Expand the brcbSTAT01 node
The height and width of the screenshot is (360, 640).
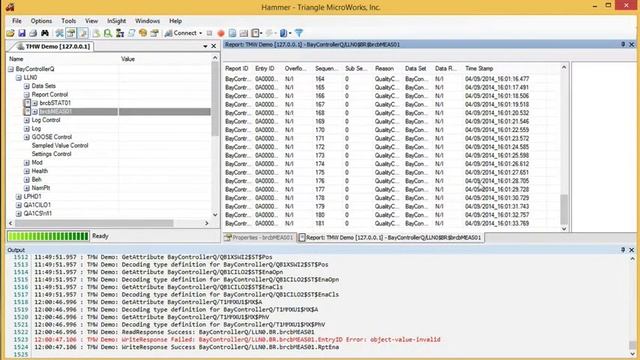click(x=35, y=103)
